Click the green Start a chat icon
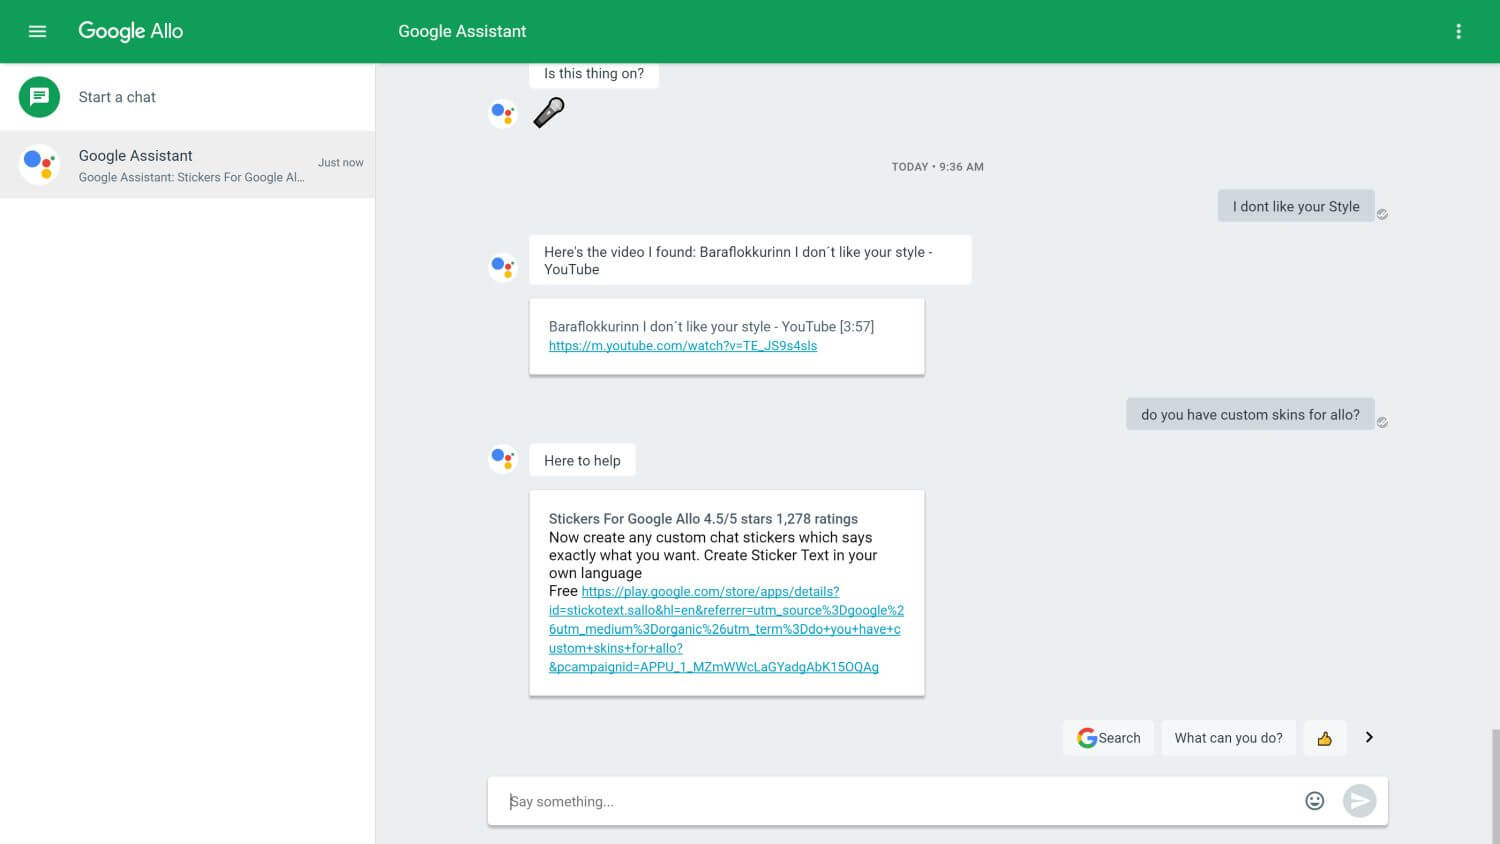The width and height of the screenshot is (1500, 844). [39, 97]
